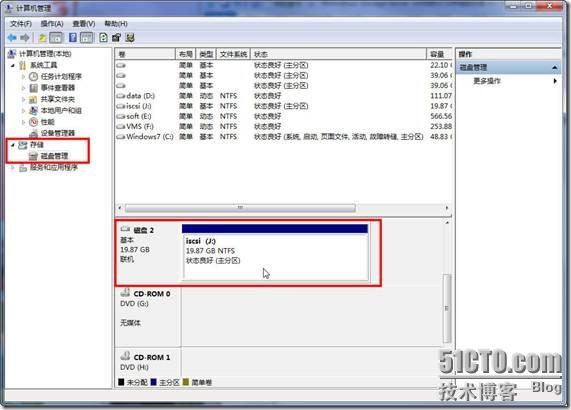Open the 文件(F) menu

click(21, 24)
